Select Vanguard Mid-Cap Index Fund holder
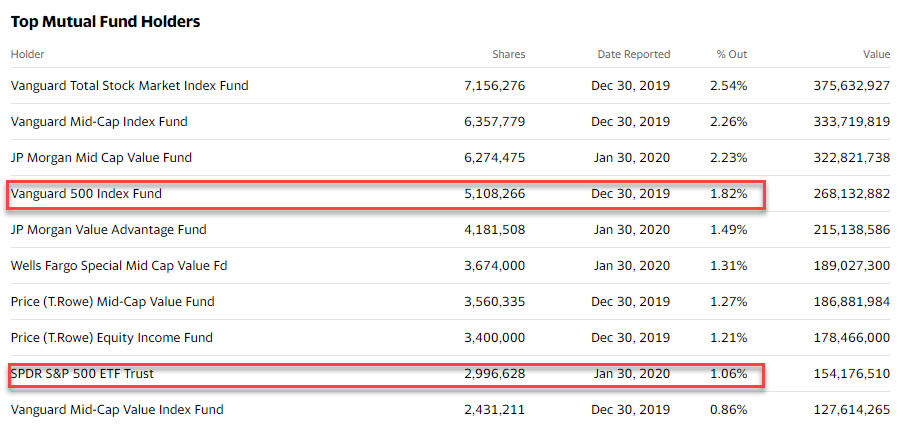The width and height of the screenshot is (907, 426). coord(99,122)
